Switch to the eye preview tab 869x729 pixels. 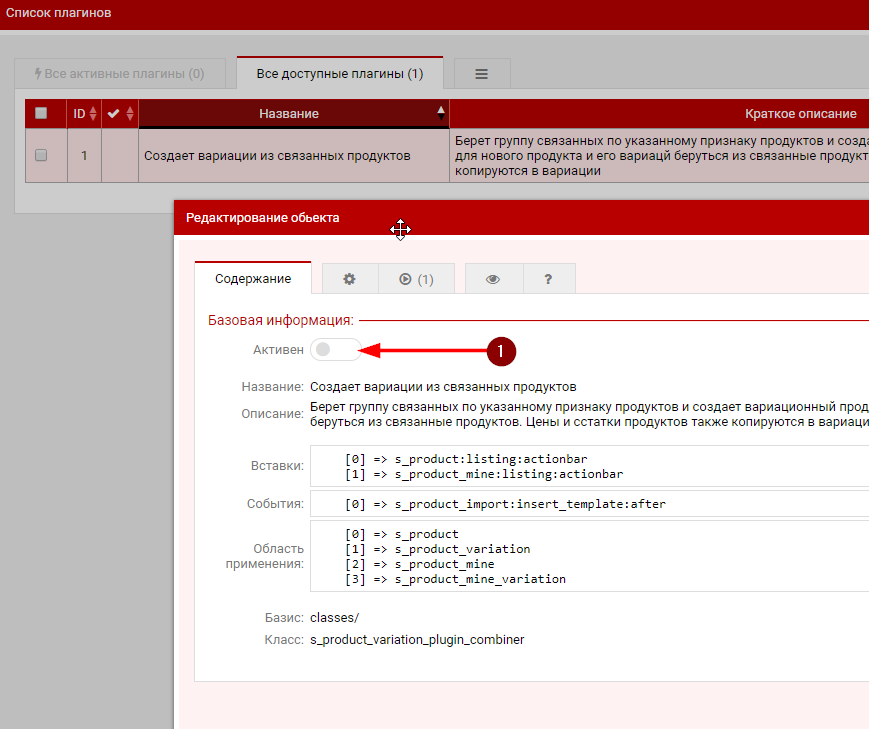[x=492, y=279]
